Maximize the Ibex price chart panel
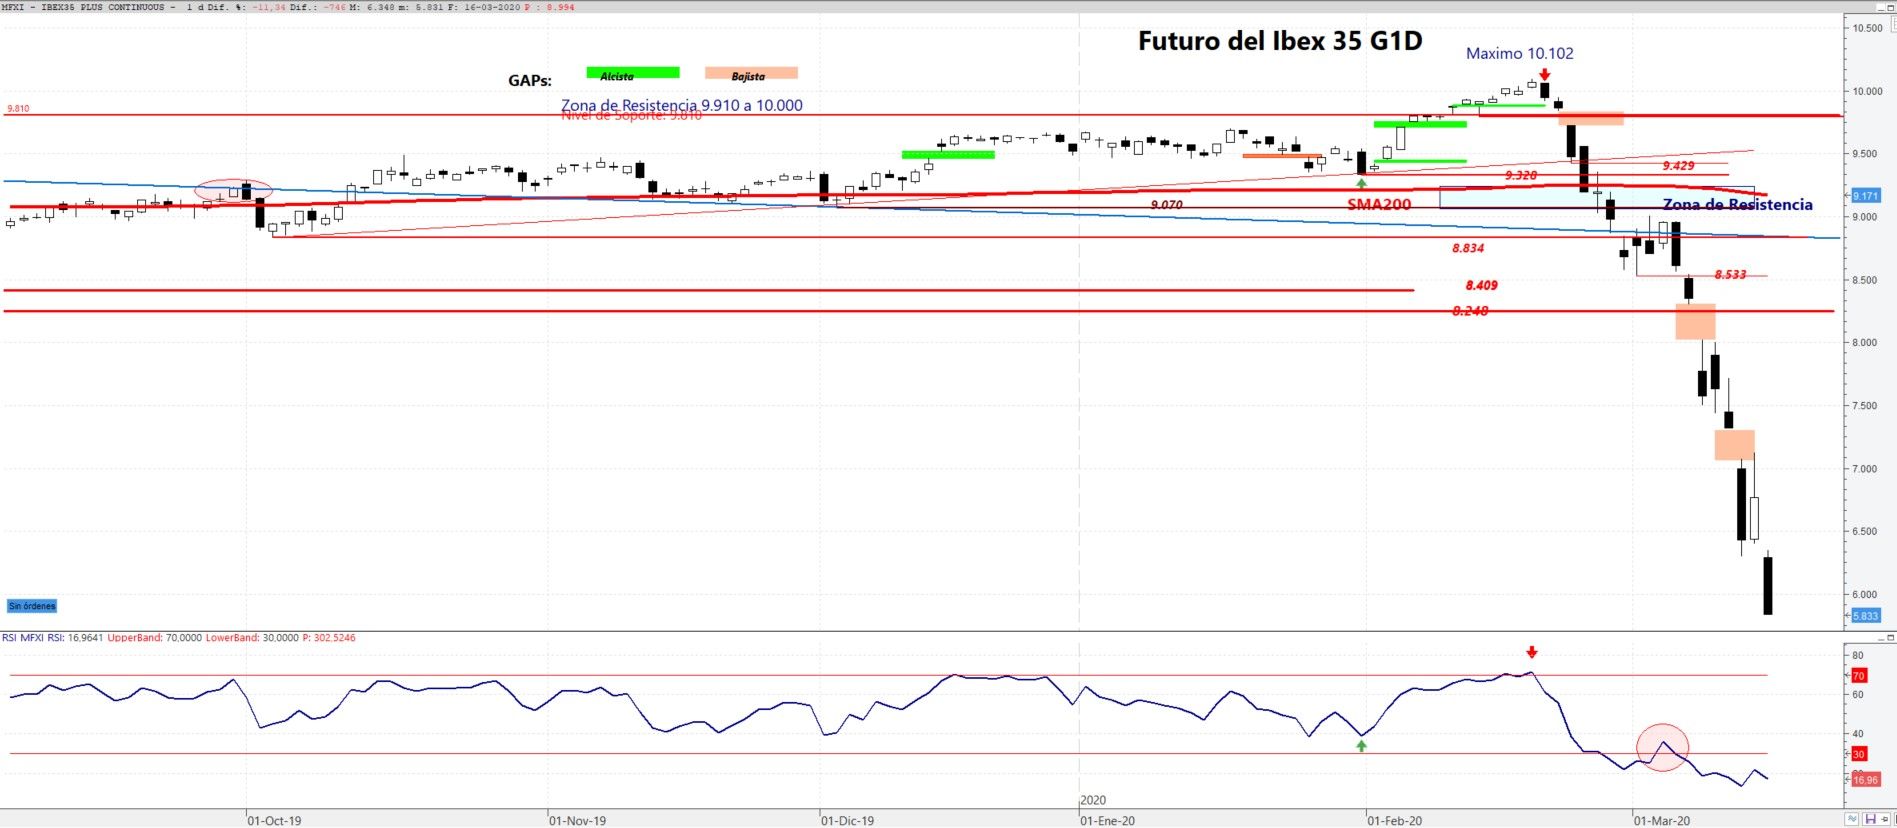 [x=1889, y=7]
